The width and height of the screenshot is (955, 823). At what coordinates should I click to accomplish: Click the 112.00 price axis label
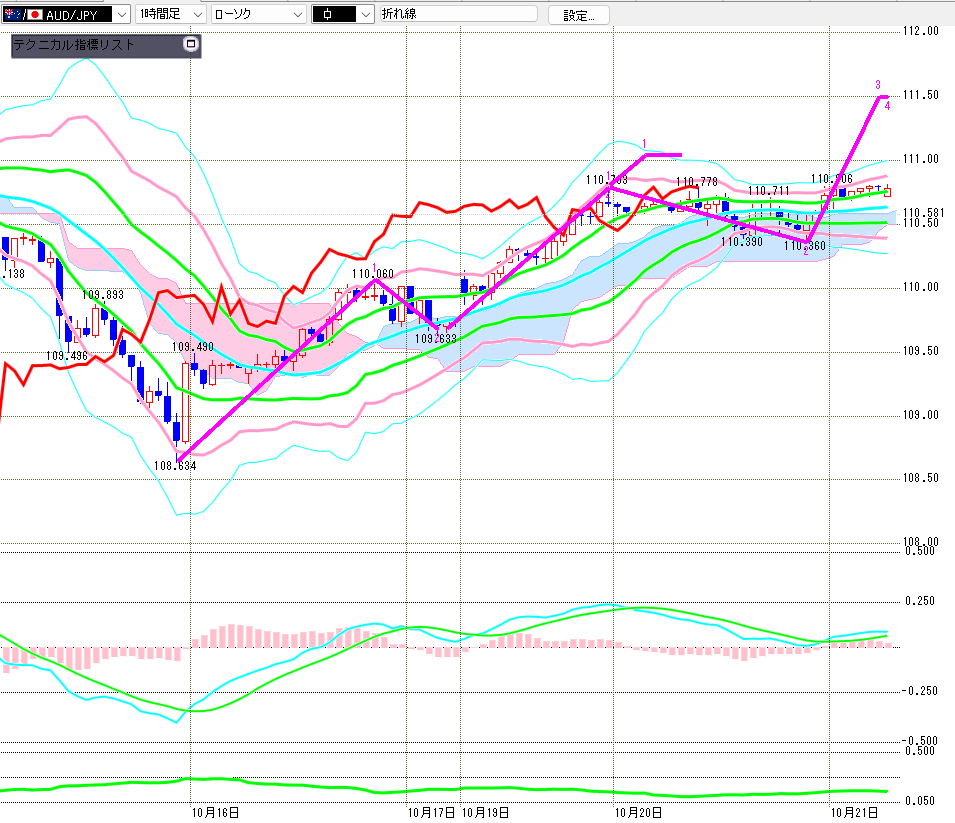point(921,31)
